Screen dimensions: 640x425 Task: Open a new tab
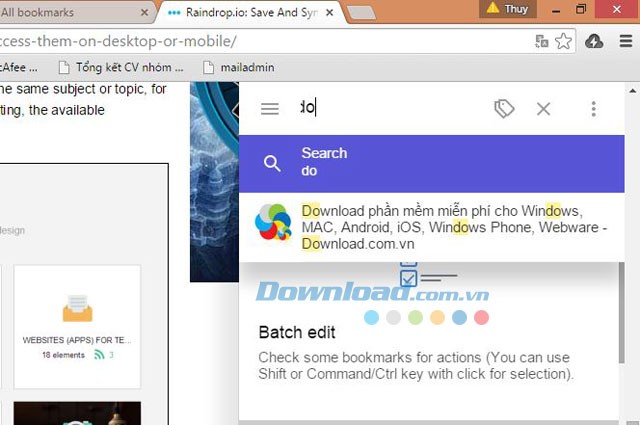(360, 12)
